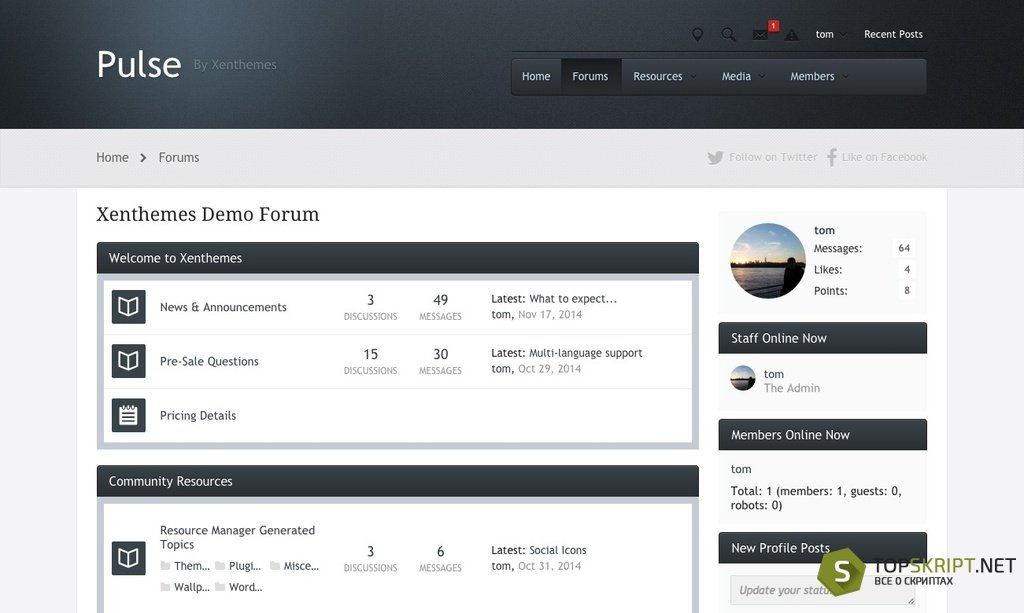This screenshot has height=613, width=1024.
Task: Click Points count 8
Action: [906, 291]
